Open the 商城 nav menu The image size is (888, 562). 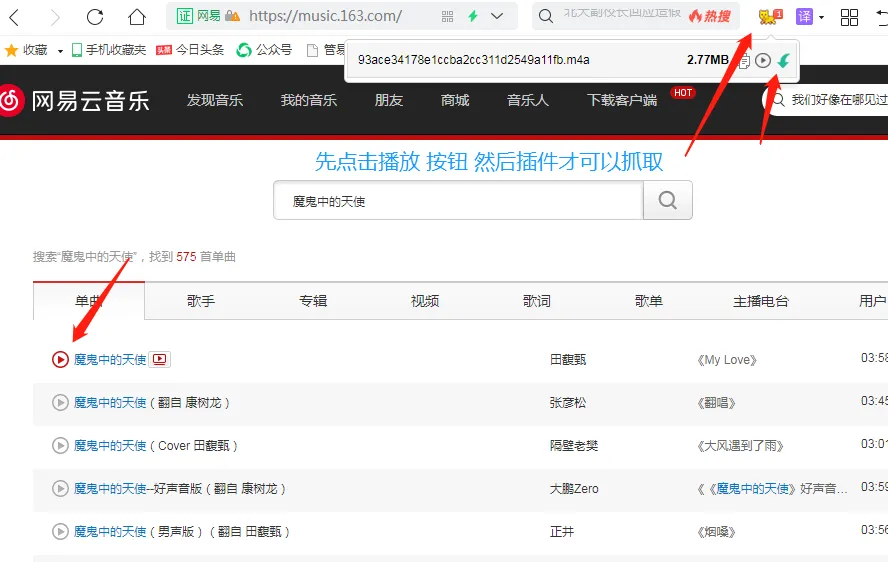click(x=455, y=100)
